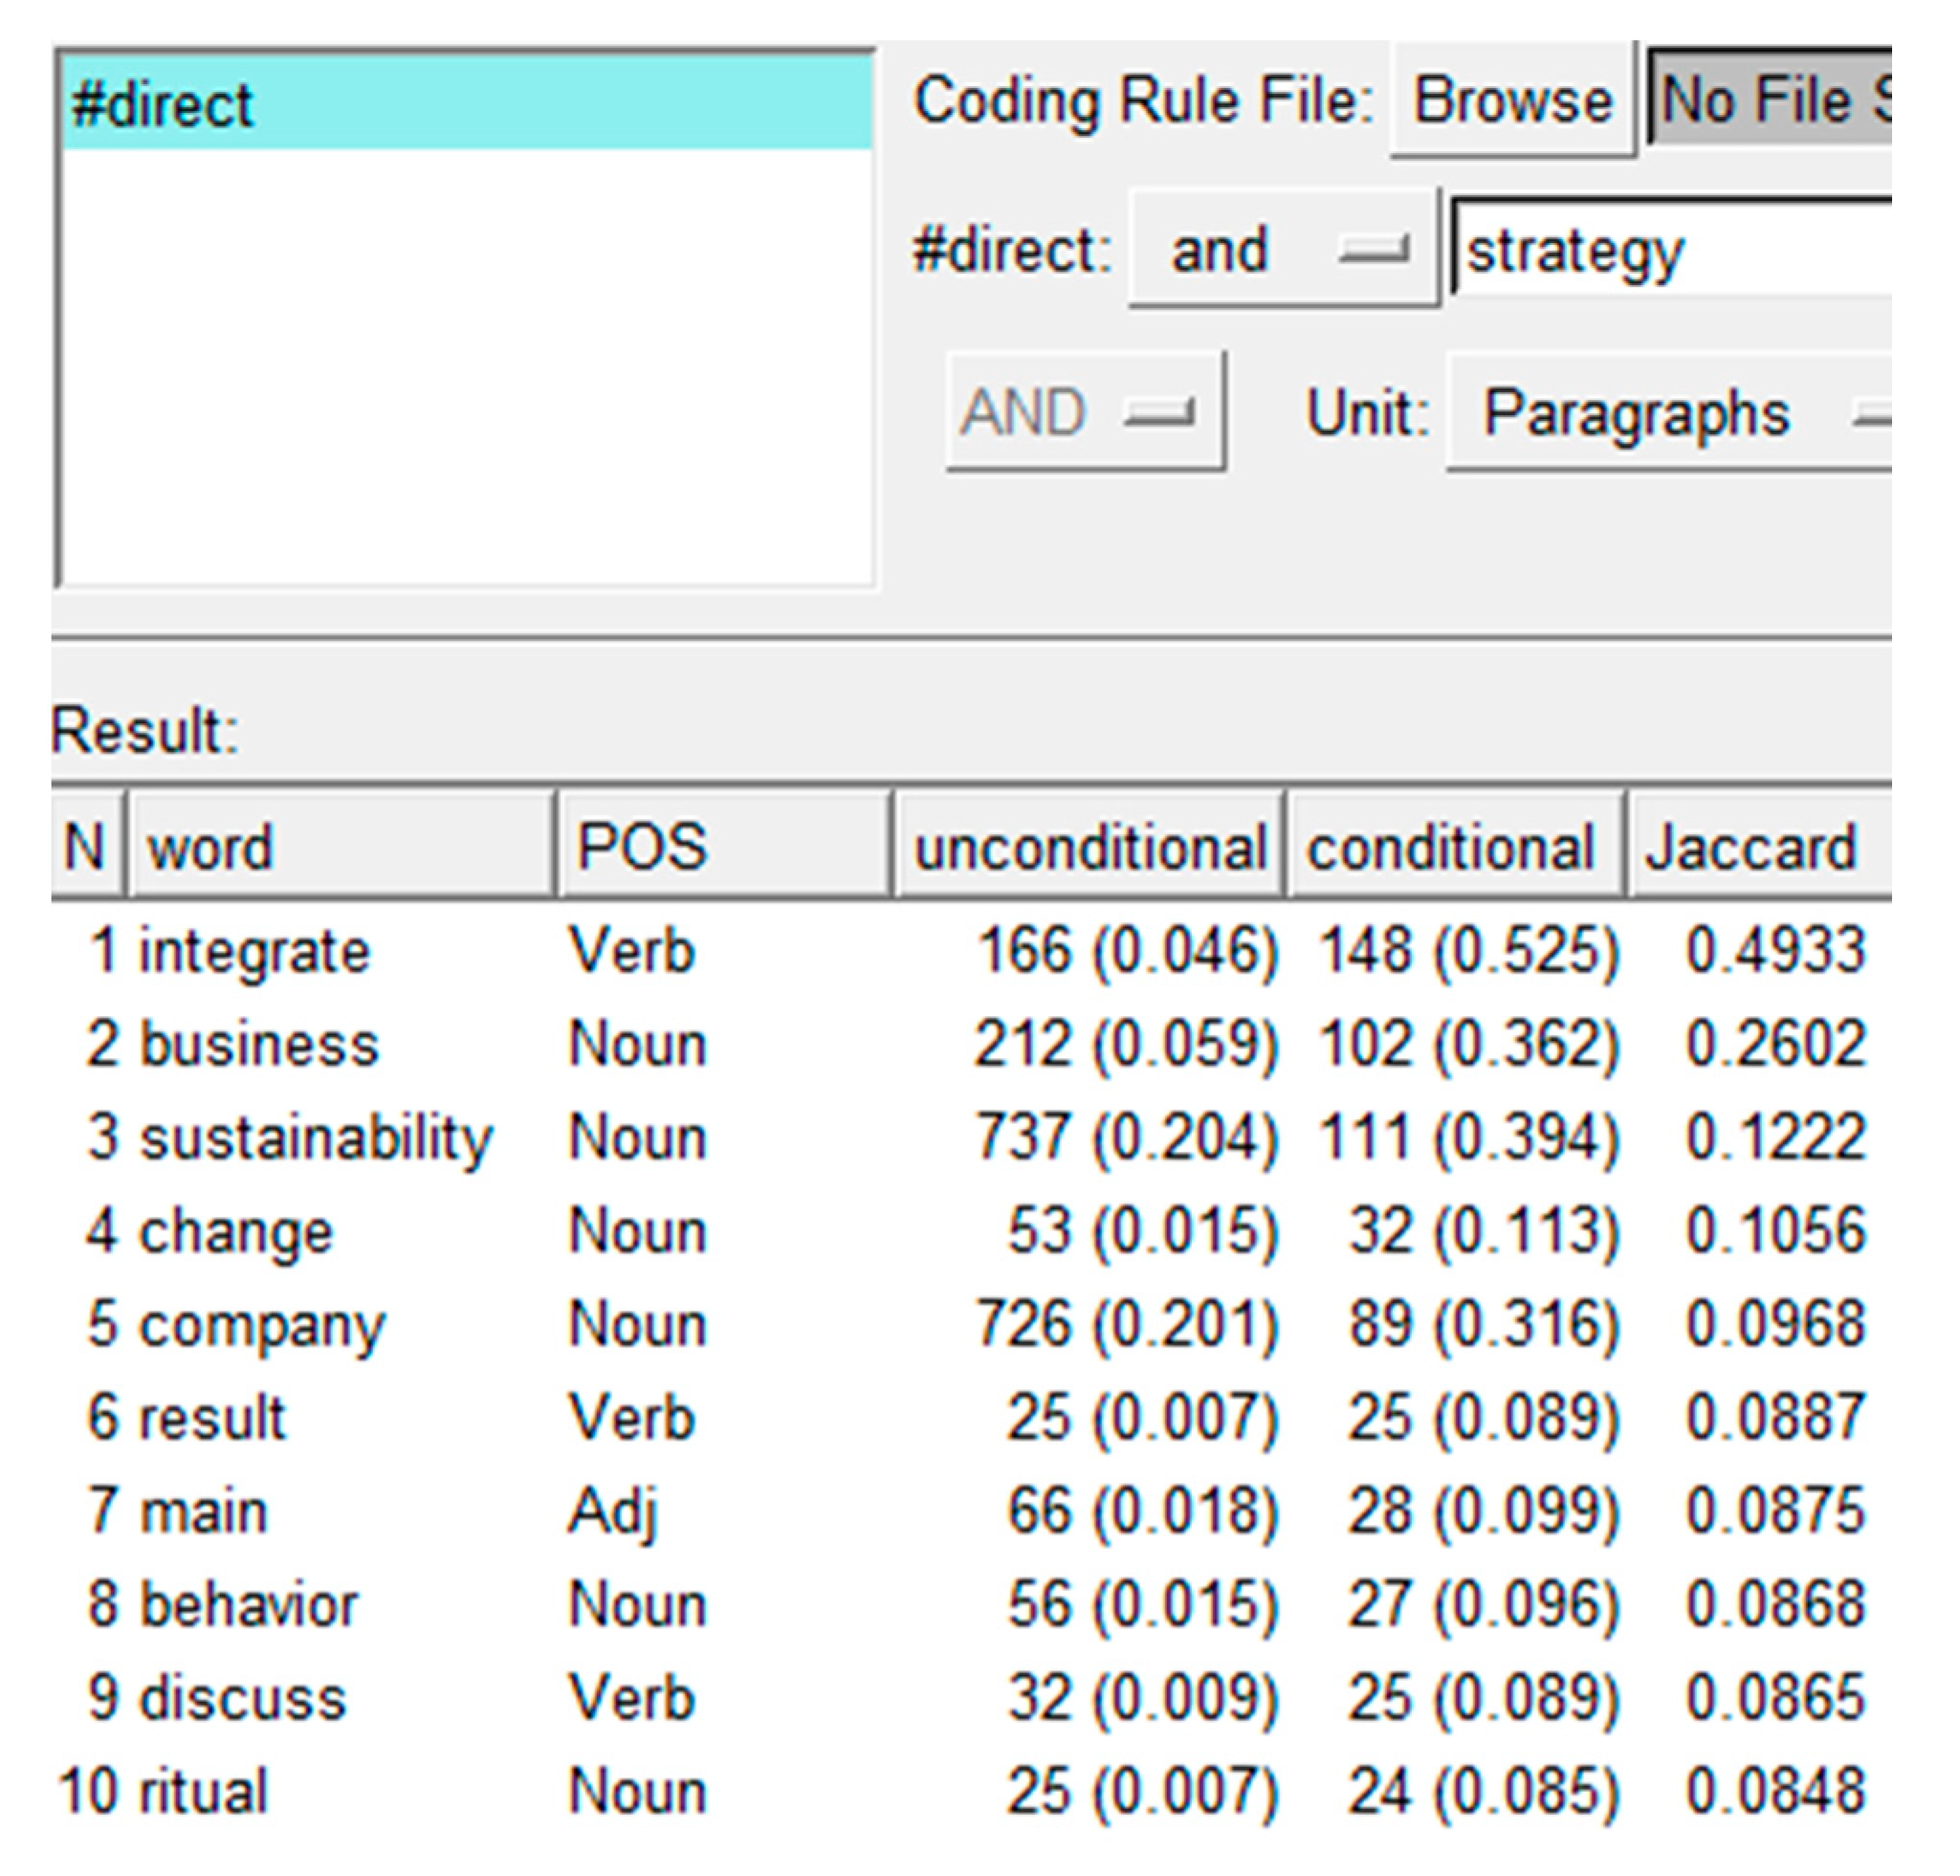Click the sustainability result row
Screen dimensions: 1960x1876
(315, 1137)
